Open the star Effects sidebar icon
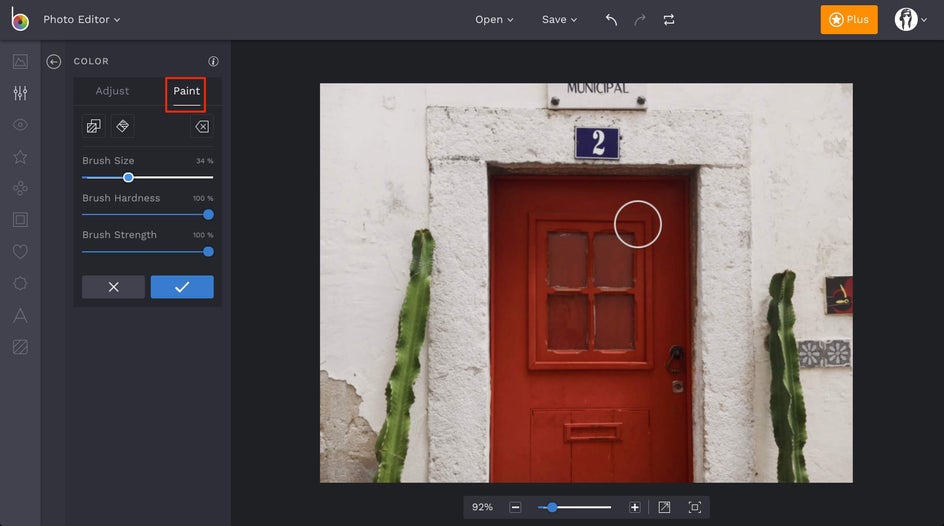The height and width of the screenshot is (526, 944). click(x=20, y=157)
